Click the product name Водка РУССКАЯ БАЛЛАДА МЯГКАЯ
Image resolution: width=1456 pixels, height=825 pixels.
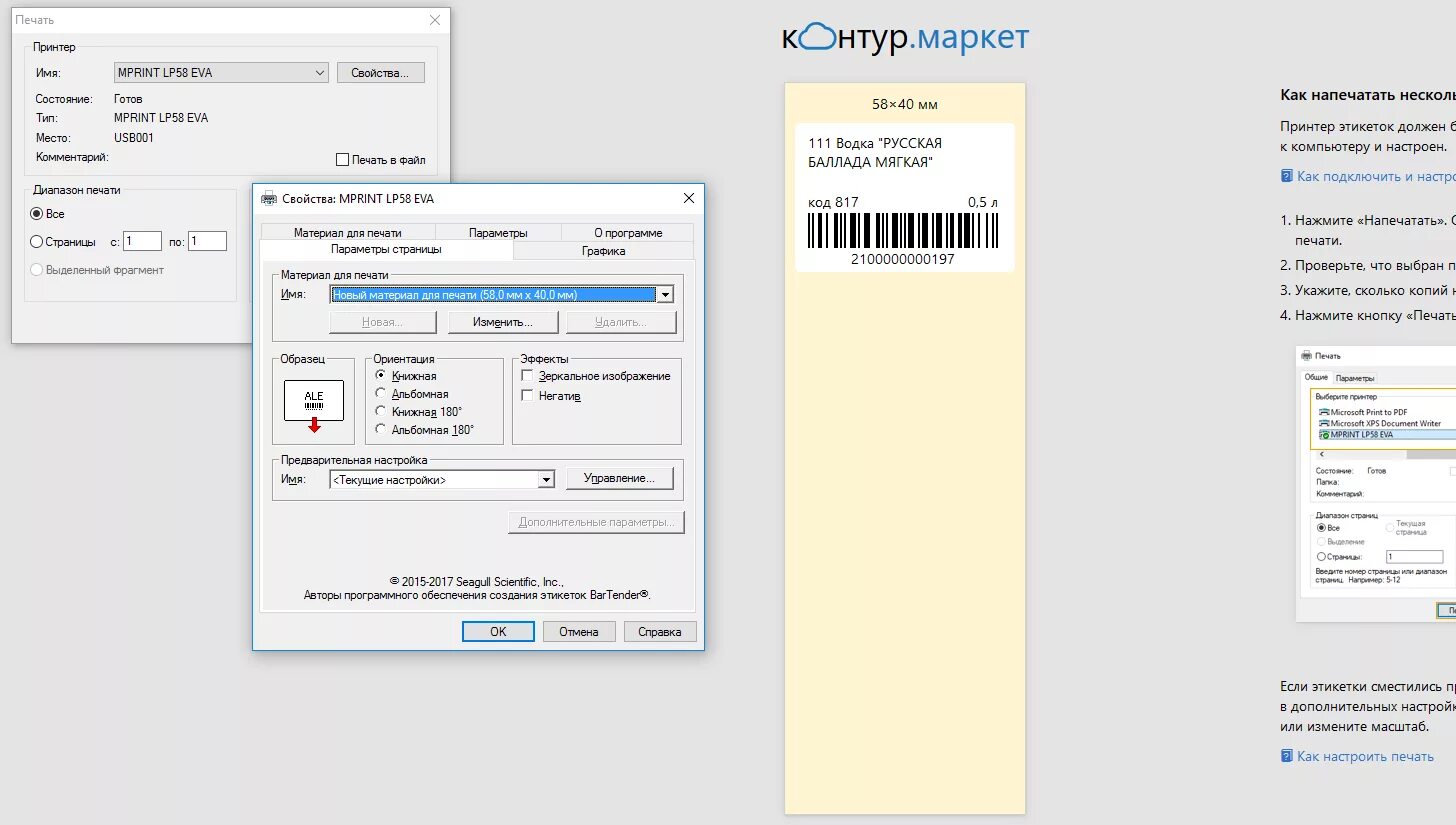875,153
